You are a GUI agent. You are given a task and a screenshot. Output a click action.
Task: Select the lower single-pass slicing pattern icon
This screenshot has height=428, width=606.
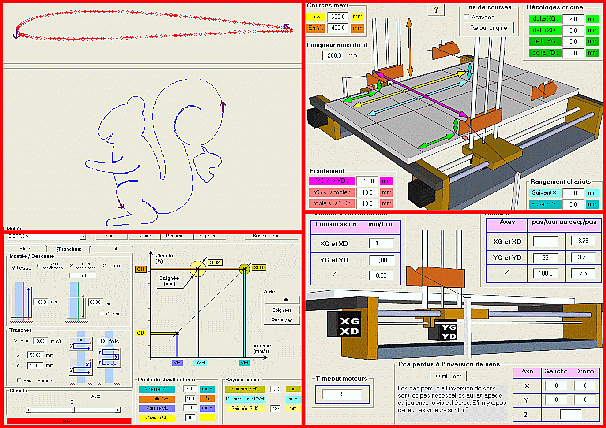[81, 369]
